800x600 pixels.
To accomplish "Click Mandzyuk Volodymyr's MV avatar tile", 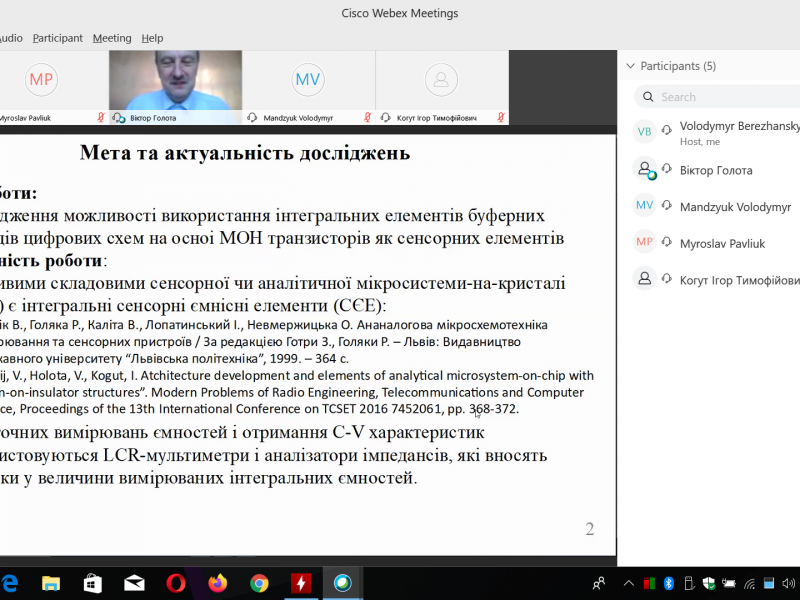I will (308, 80).
